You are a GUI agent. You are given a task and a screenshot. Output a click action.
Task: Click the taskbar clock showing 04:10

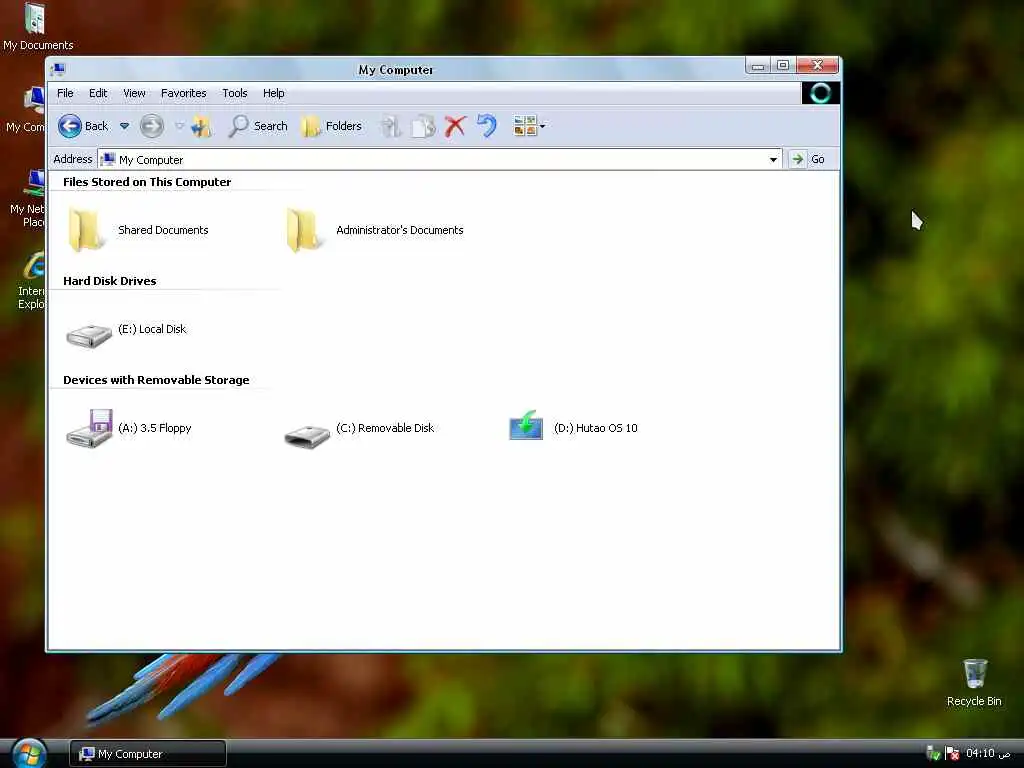pos(988,754)
